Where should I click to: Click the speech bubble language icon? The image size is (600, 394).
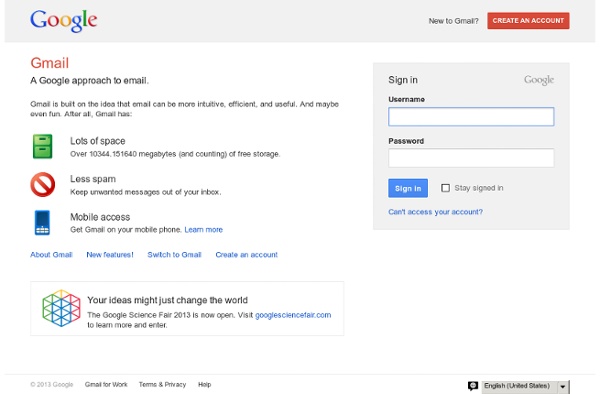473,386
